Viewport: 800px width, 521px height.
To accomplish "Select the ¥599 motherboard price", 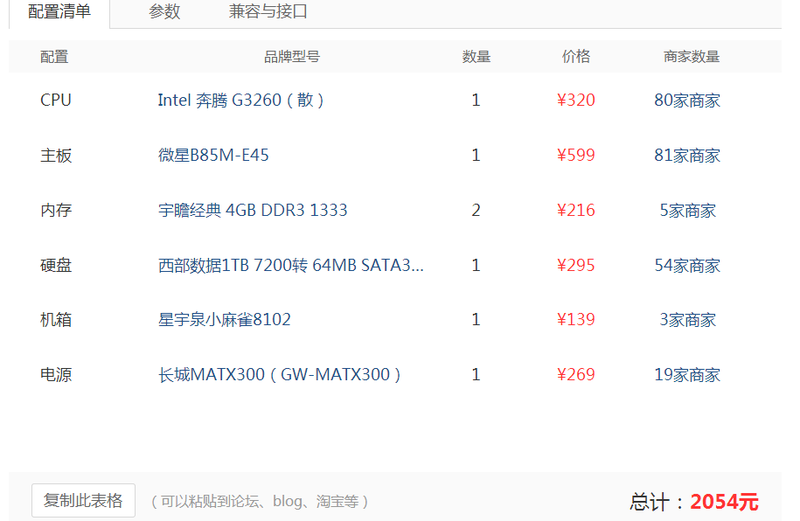I will click(x=576, y=155).
